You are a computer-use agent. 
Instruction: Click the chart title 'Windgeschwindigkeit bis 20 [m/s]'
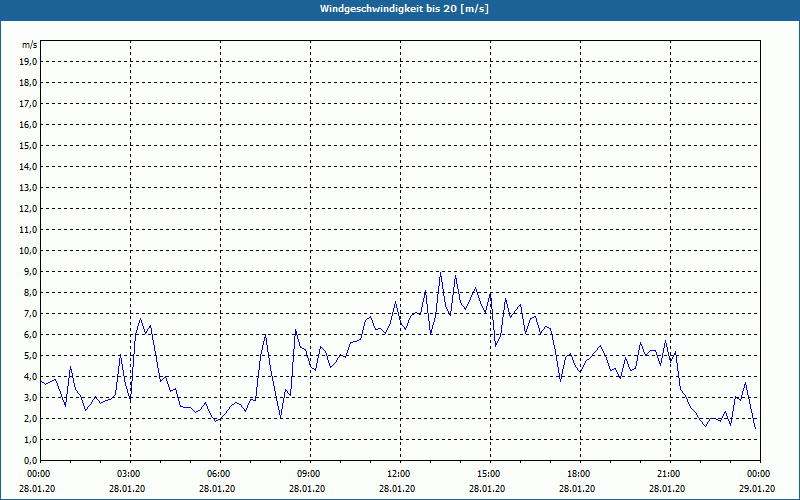404,9
